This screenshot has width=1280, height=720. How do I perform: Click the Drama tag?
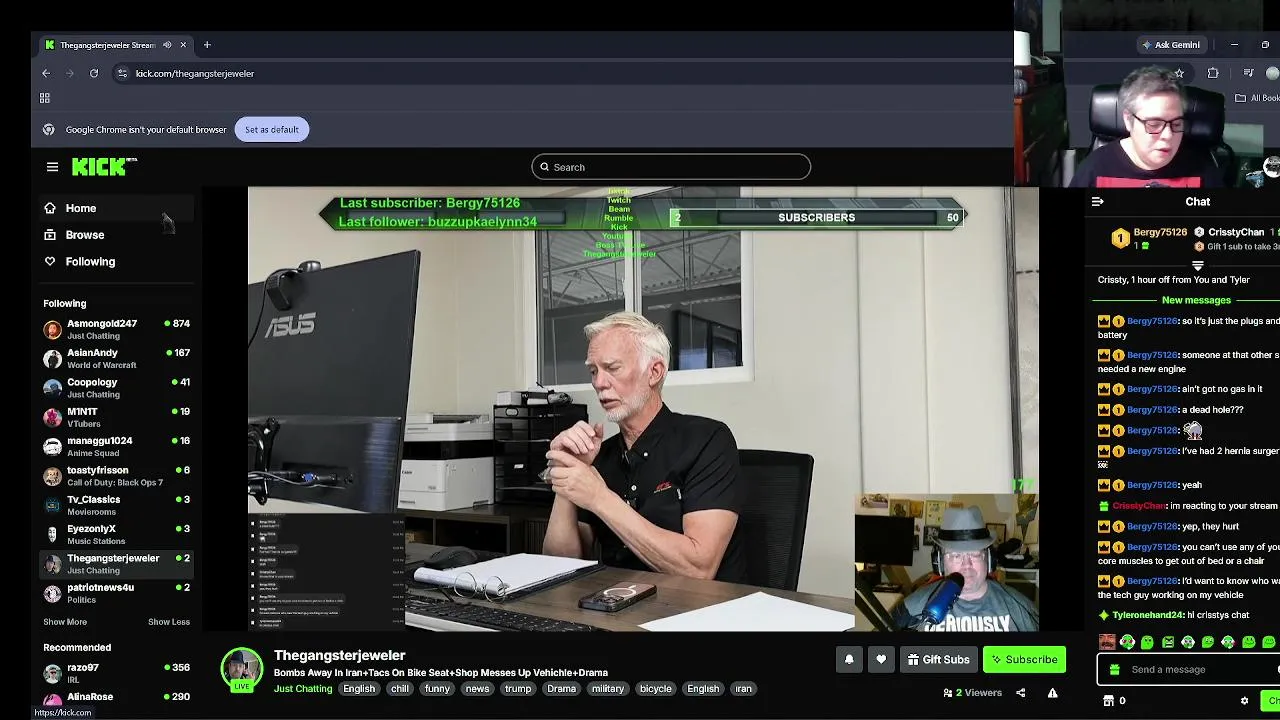click(x=561, y=689)
